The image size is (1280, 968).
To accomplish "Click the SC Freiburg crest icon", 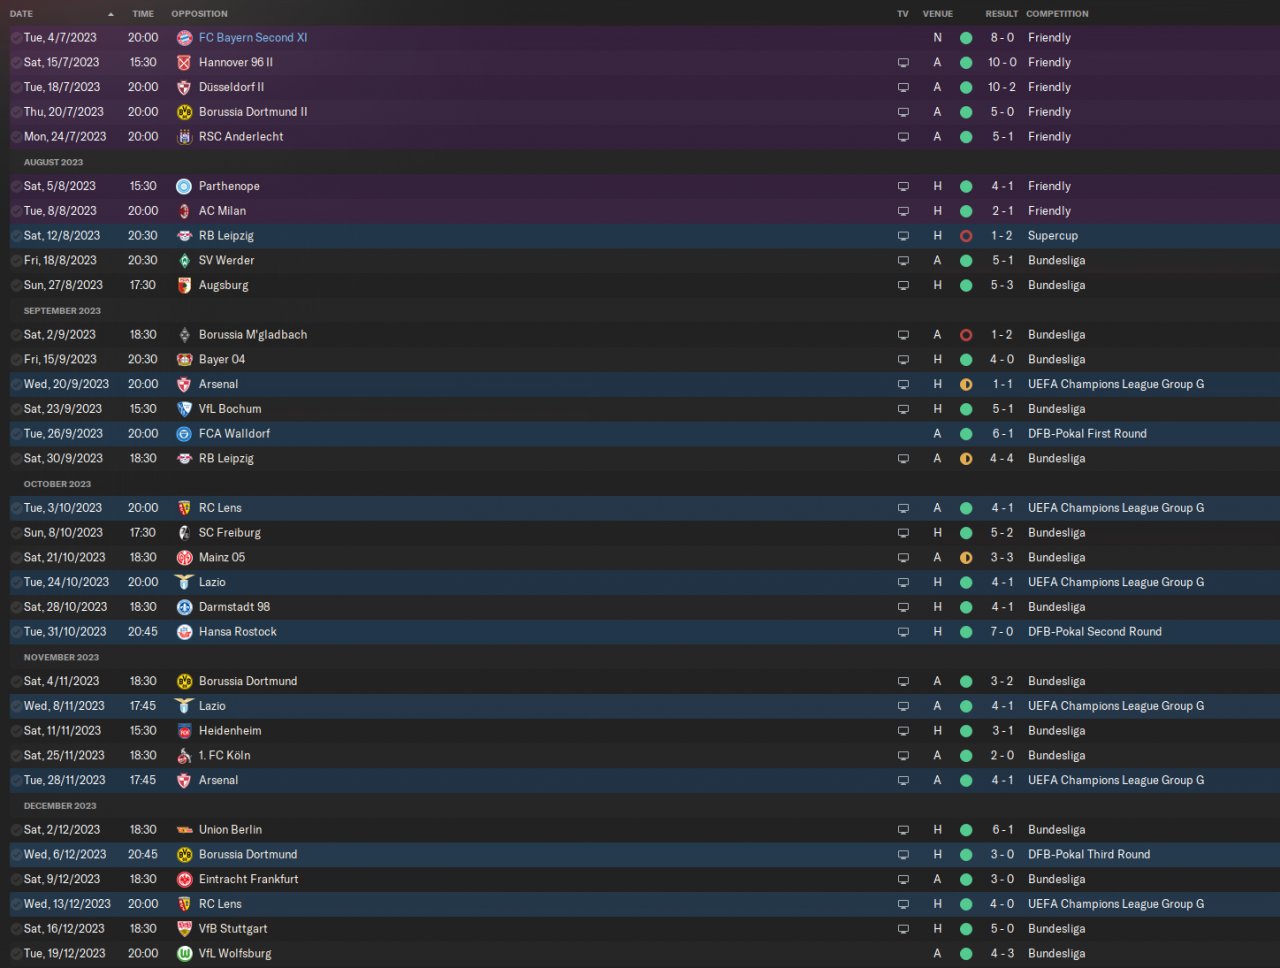I will coord(184,533).
